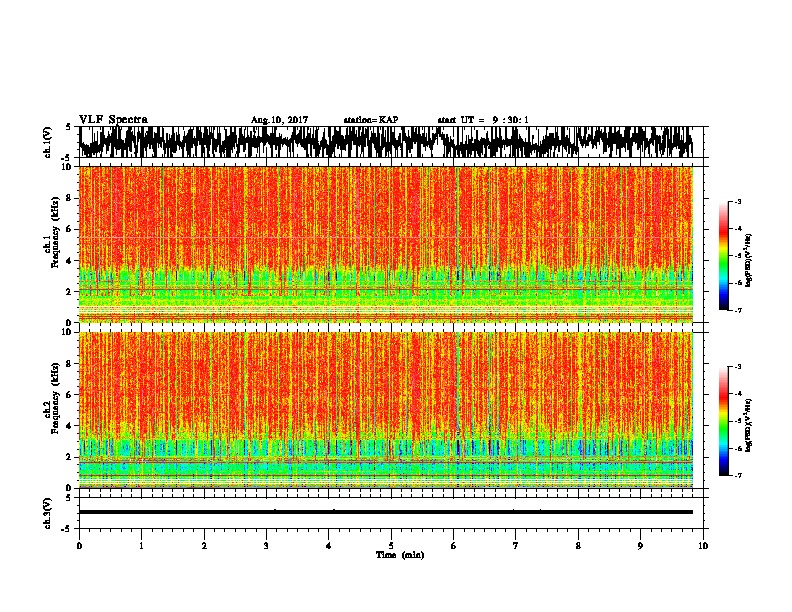Screen dimensions: 792x612
Task: Click the ch.1 spectrogram panel
Action: (386, 244)
